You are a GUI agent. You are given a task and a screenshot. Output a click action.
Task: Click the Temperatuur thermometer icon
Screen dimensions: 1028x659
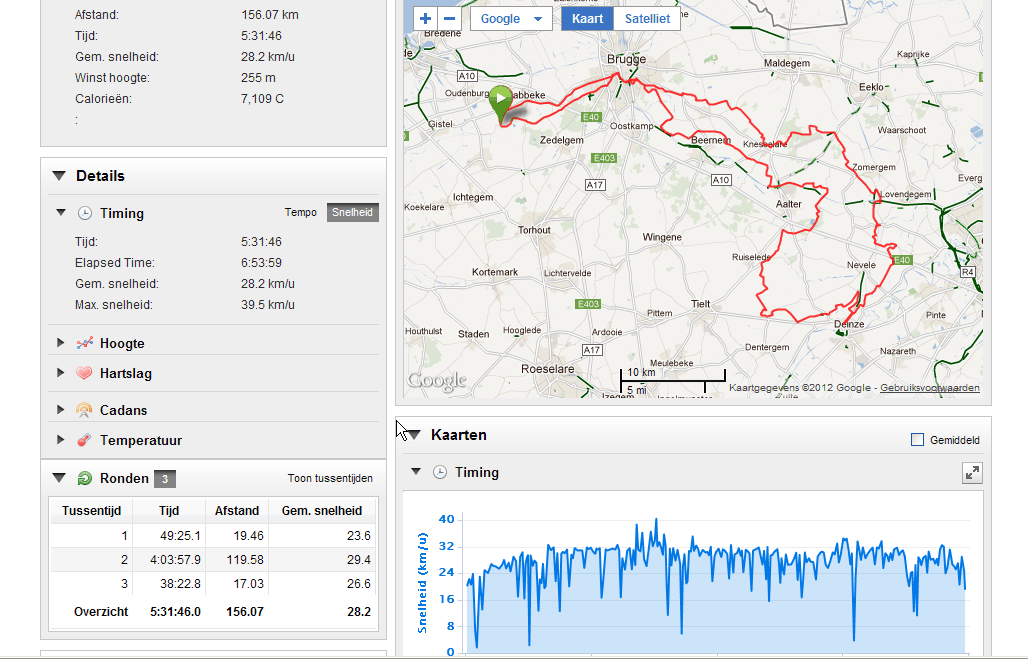84,440
